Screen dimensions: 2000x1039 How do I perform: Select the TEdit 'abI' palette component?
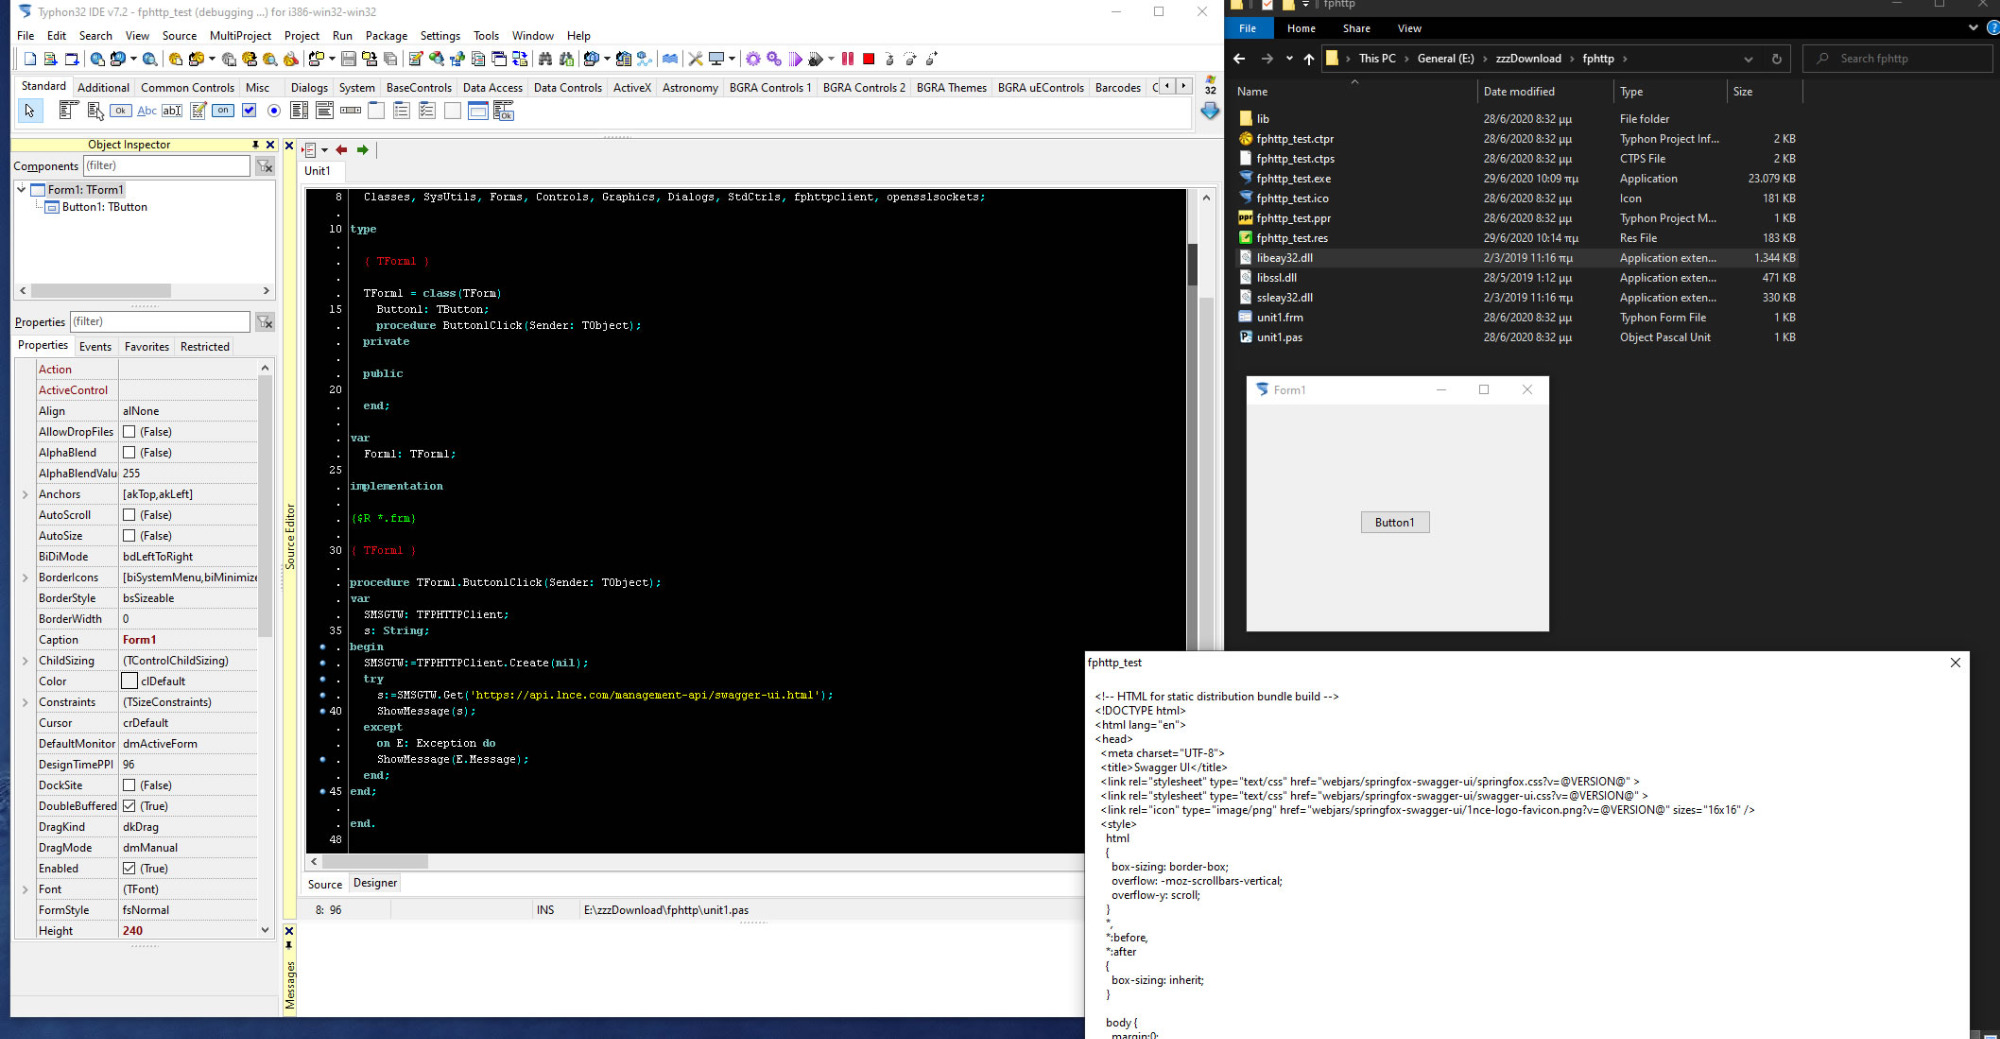point(172,111)
